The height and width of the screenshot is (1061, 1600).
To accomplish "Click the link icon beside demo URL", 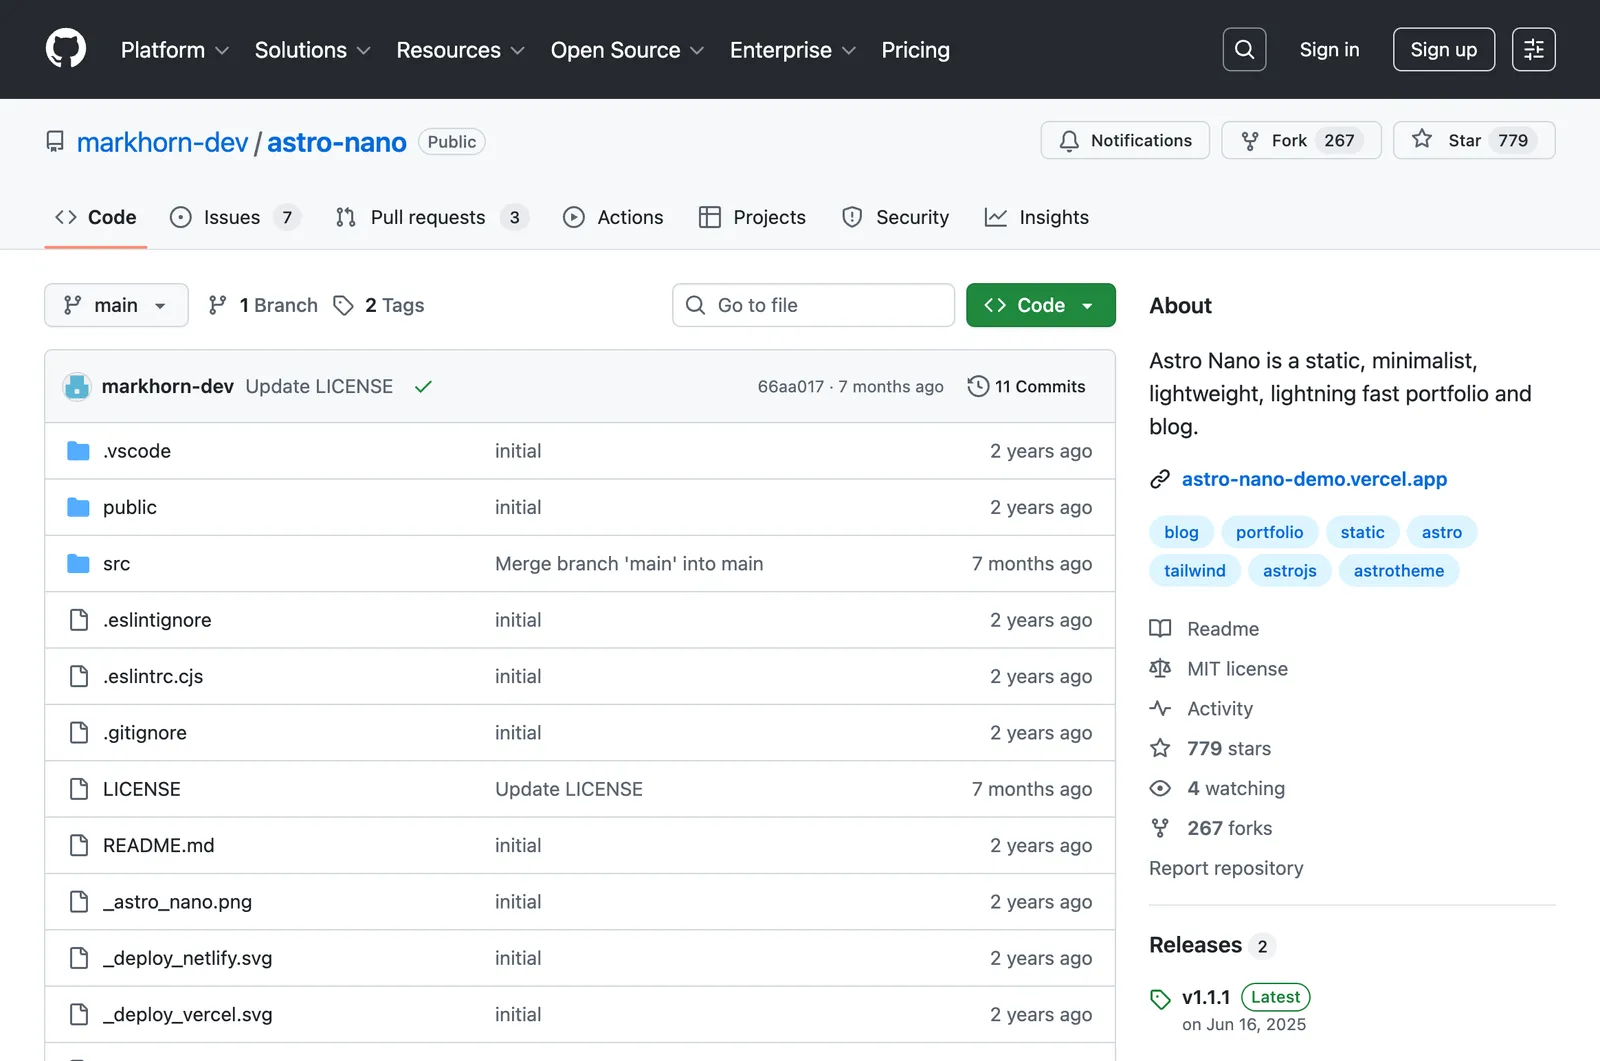I will tap(1160, 479).
